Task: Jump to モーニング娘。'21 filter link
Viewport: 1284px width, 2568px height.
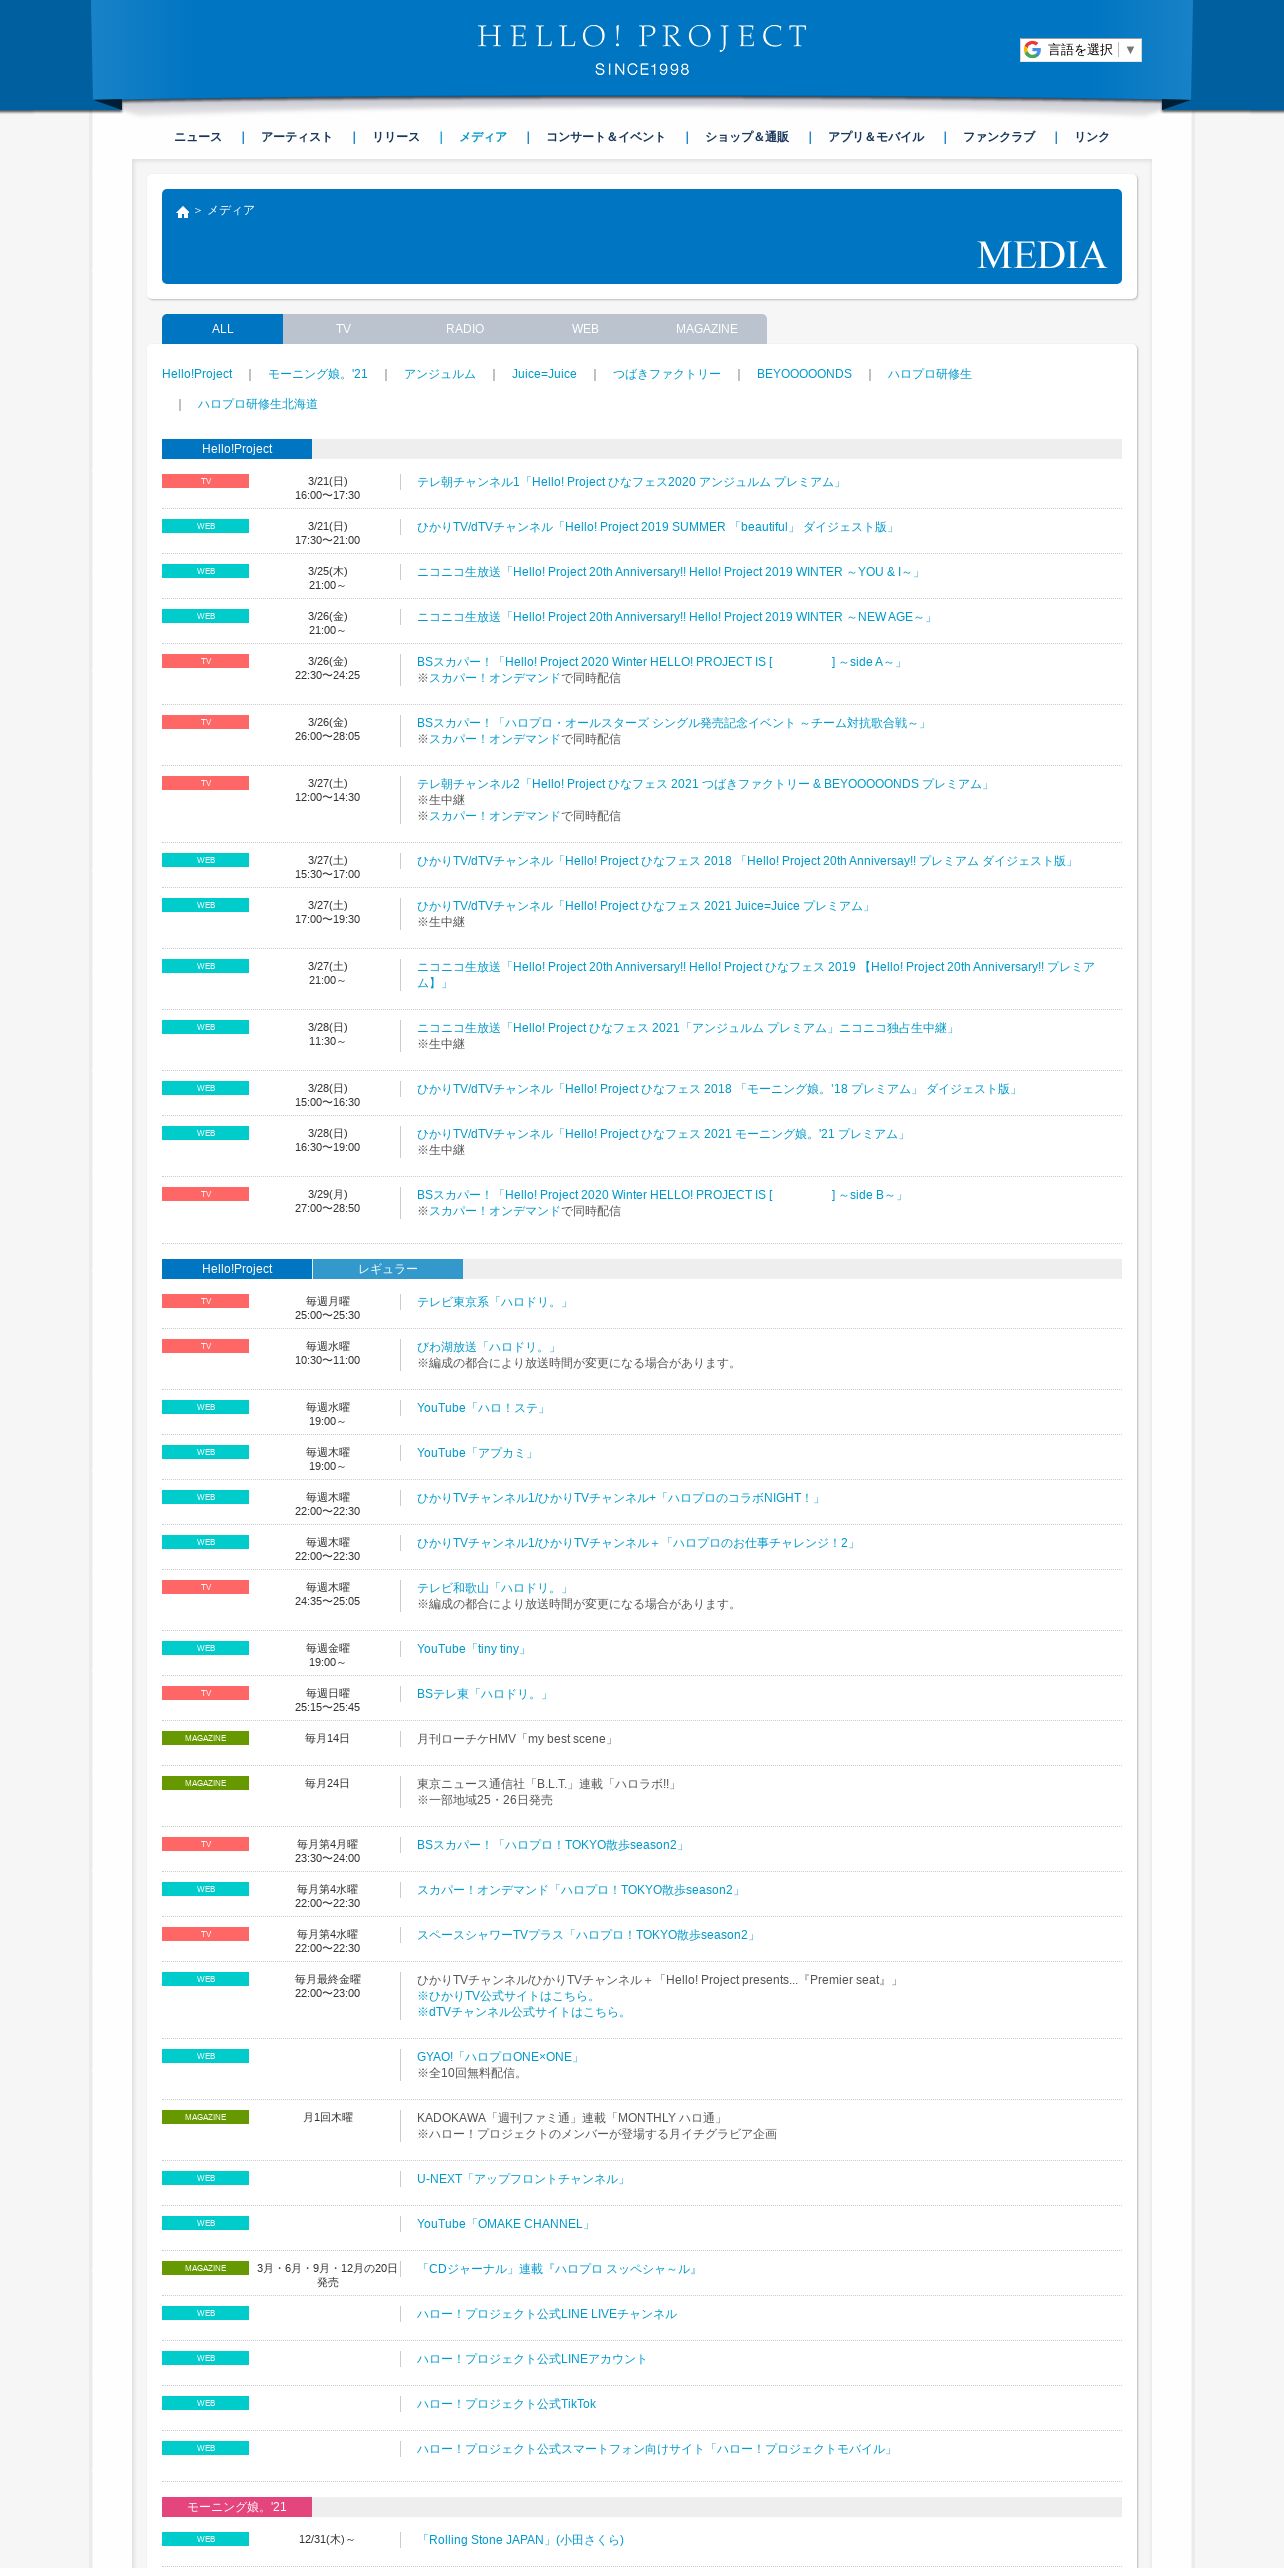Action: [318, 374]
